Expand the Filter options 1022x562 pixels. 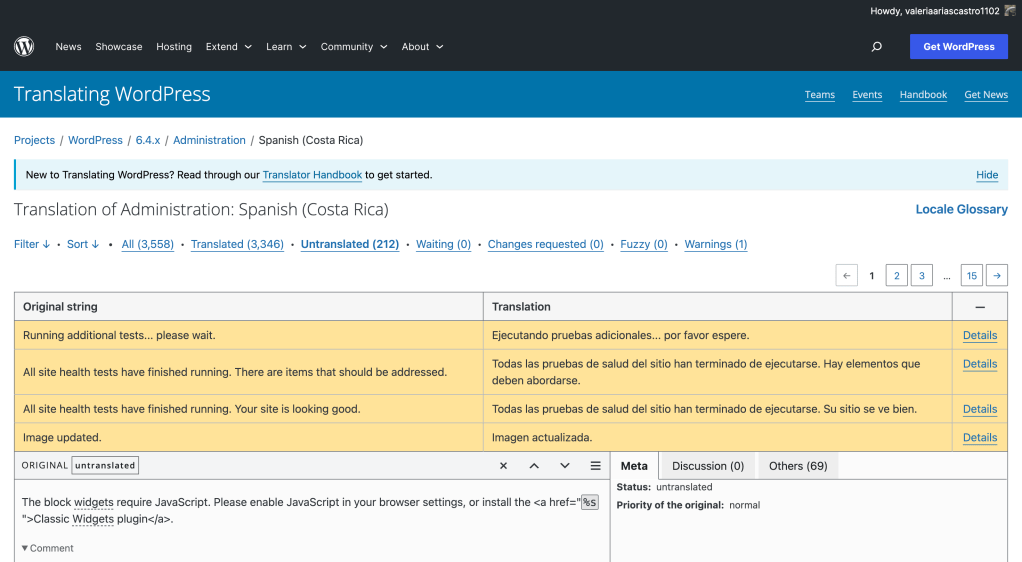click(32, 244)
